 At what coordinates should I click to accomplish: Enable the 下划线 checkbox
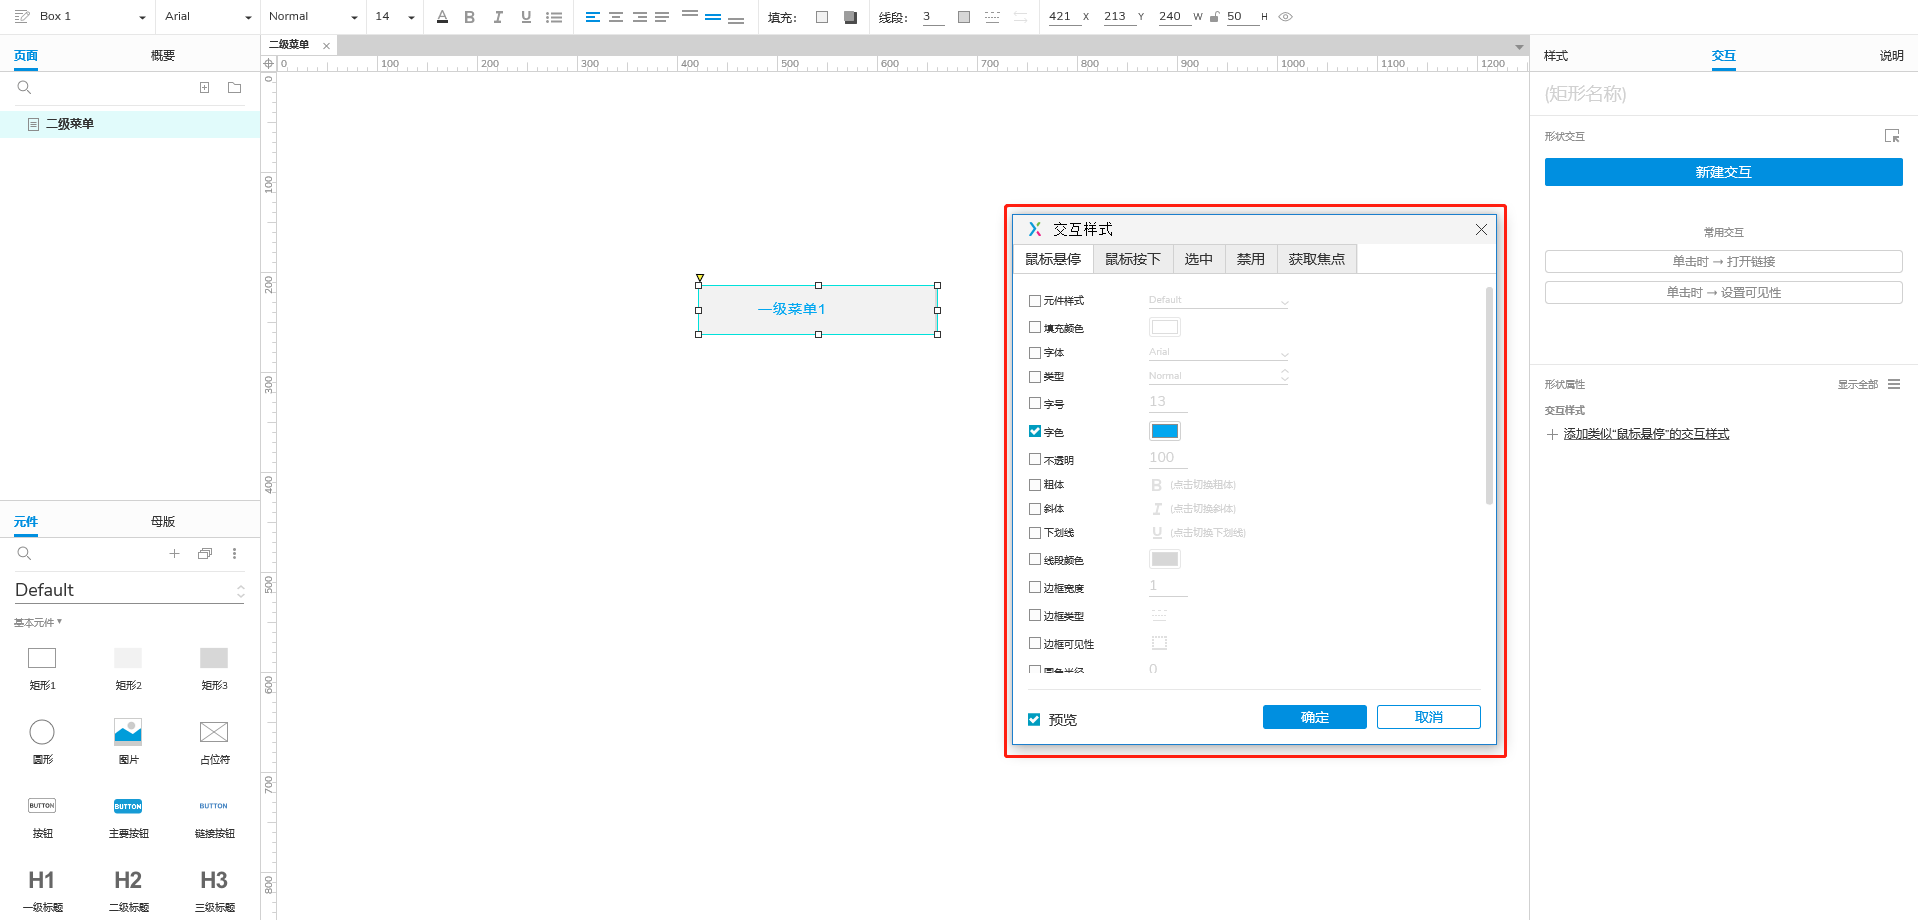click(1035, 532)
